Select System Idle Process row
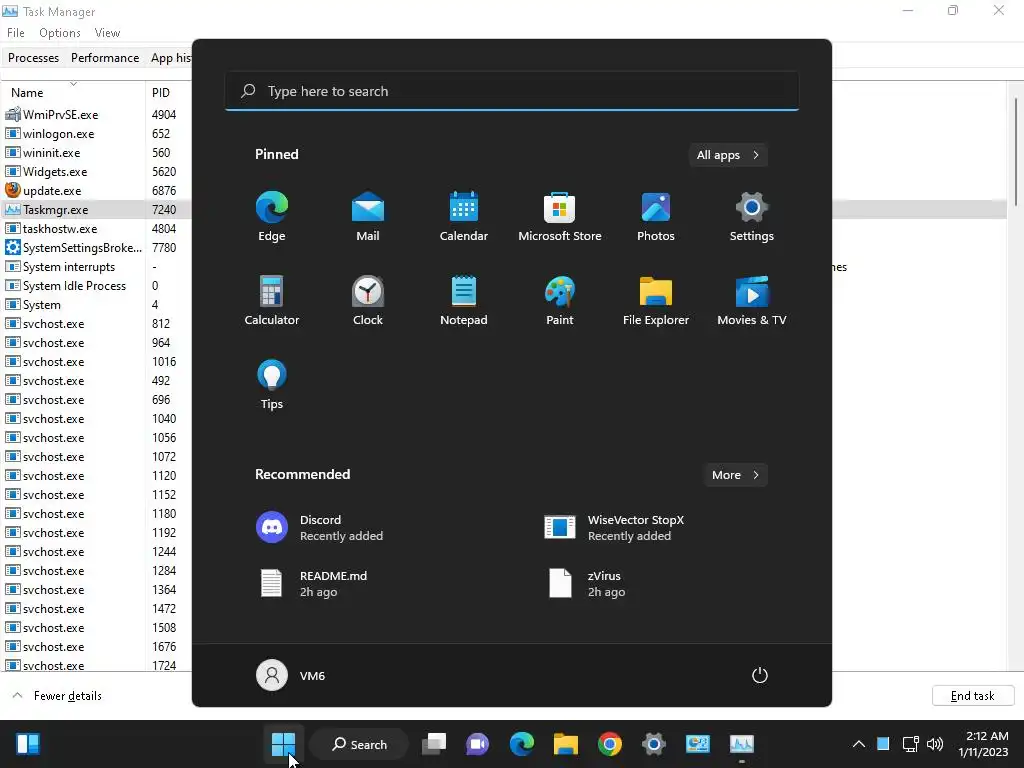 pyautogui.click(x=97, y=285)
